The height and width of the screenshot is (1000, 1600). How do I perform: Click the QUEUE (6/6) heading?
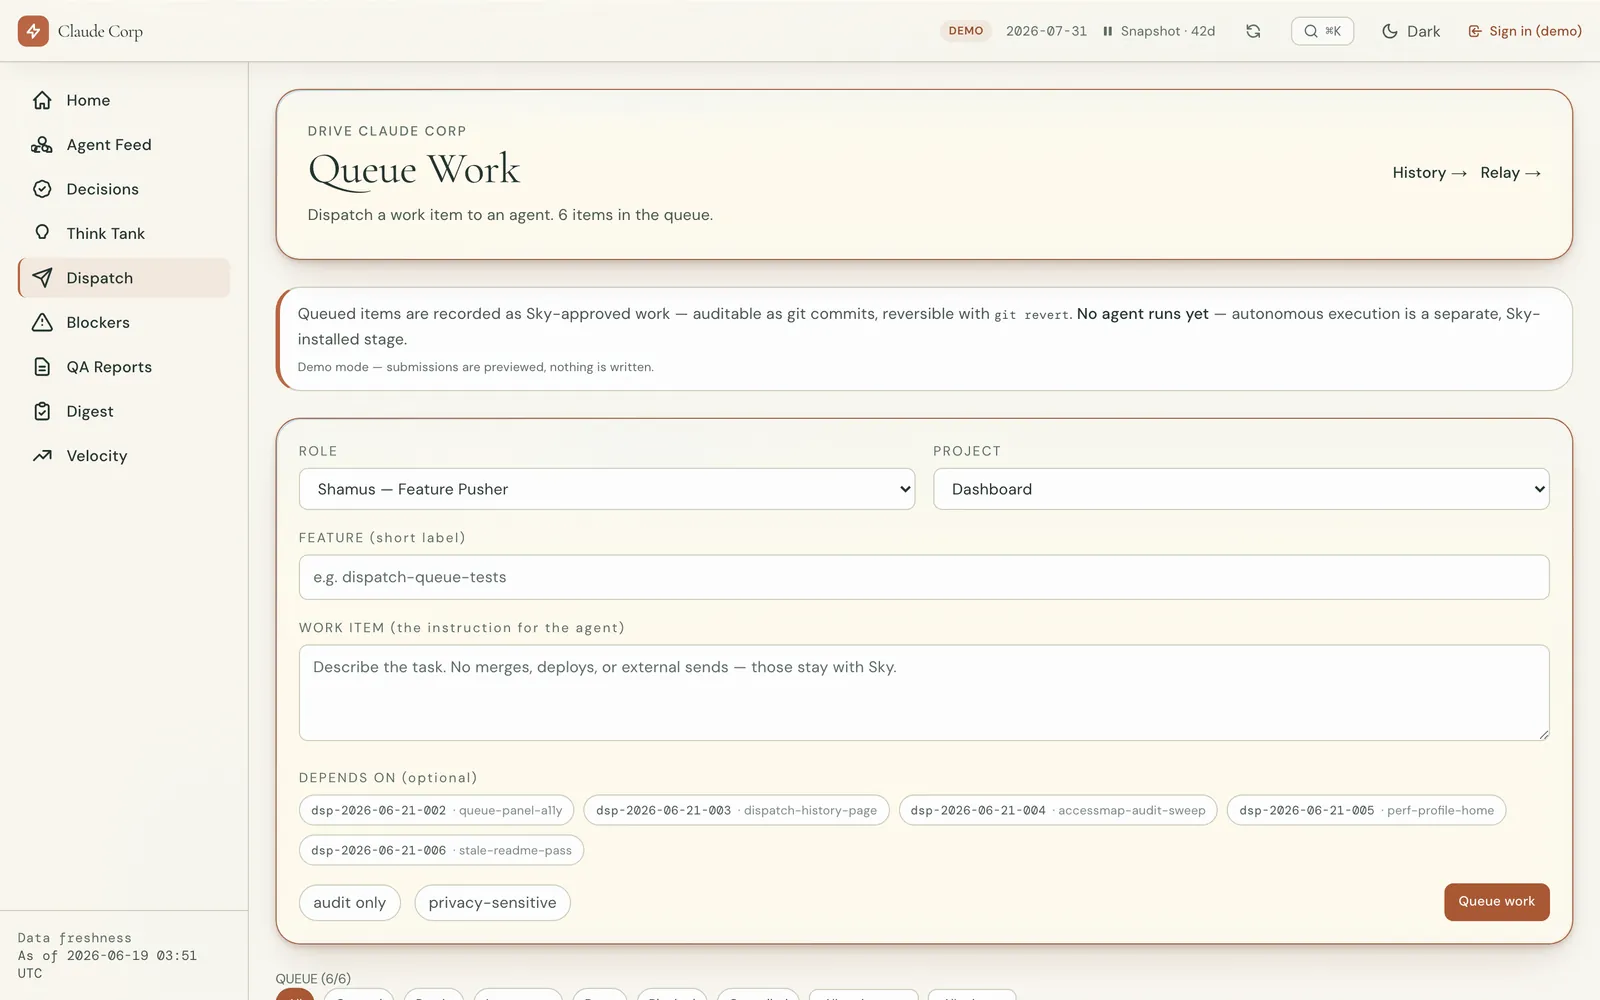[x=313, y=979]
